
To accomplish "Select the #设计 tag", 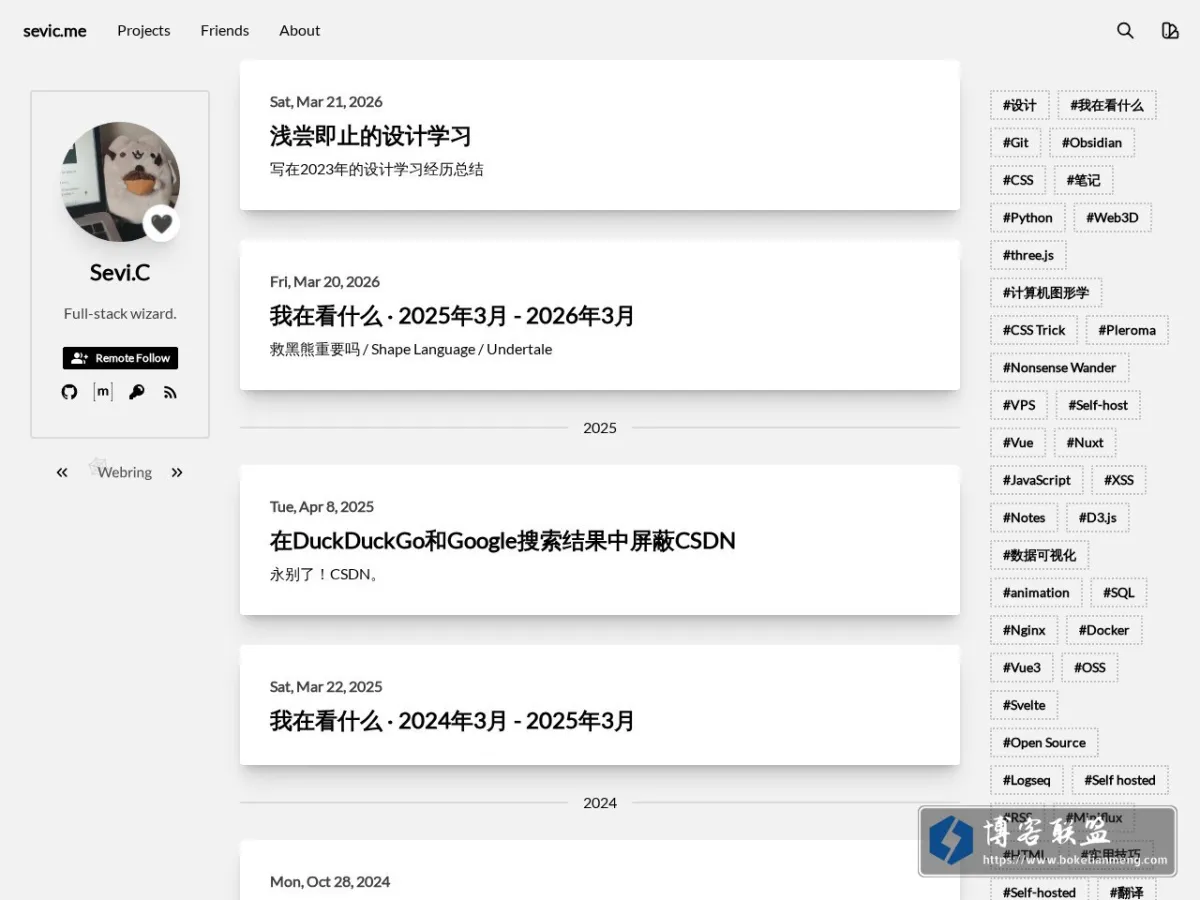I will [1020, 105].
